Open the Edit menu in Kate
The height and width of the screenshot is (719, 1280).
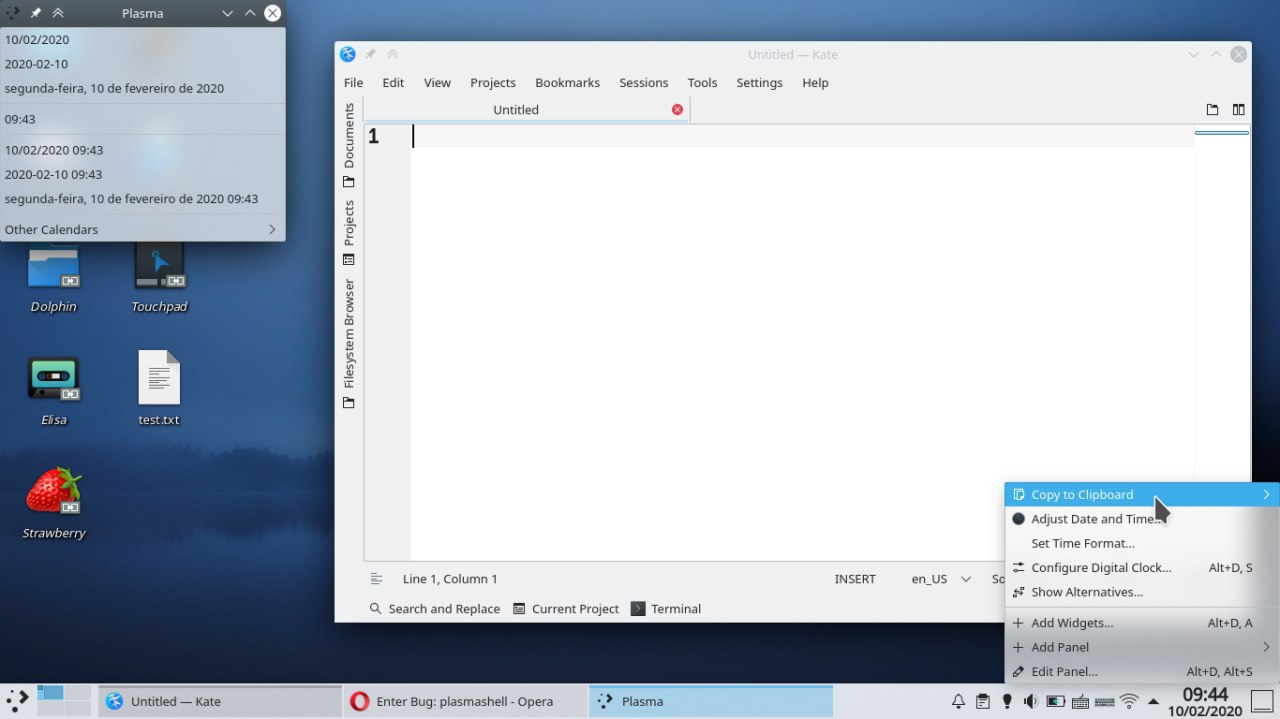pyautogui.click(x=393, y=83)
